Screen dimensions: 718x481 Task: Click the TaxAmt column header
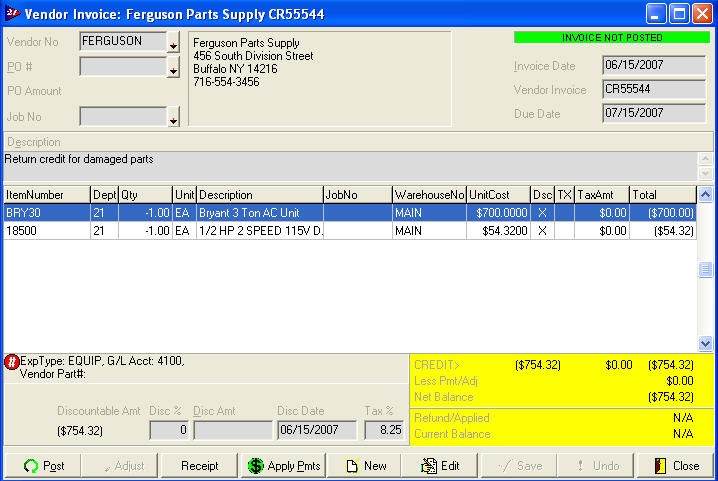coord(602,195)
